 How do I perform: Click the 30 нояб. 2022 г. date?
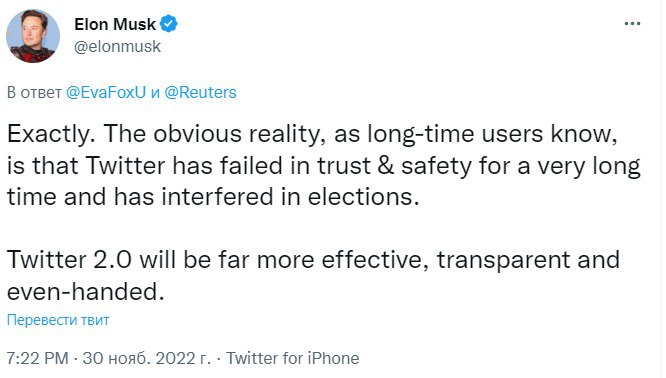(x=147, y=358)
